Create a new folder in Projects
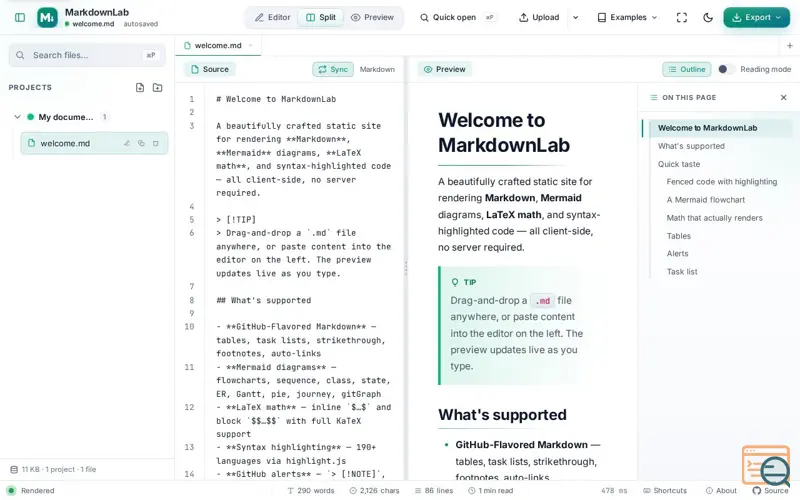 [158, 87]
